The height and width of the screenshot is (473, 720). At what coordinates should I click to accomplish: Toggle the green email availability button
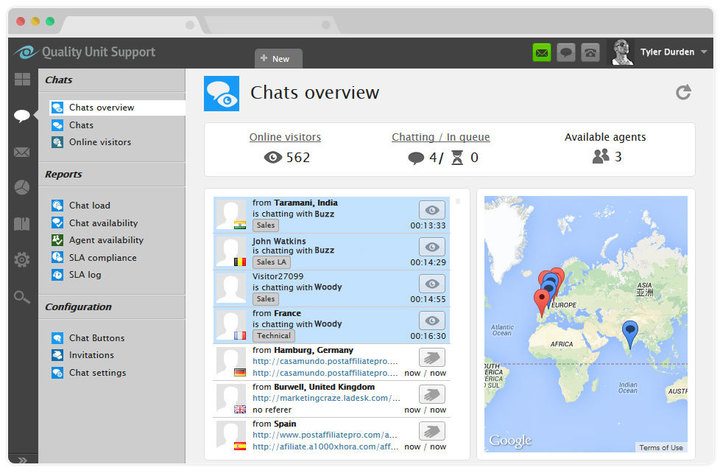[x=542, y=53]
